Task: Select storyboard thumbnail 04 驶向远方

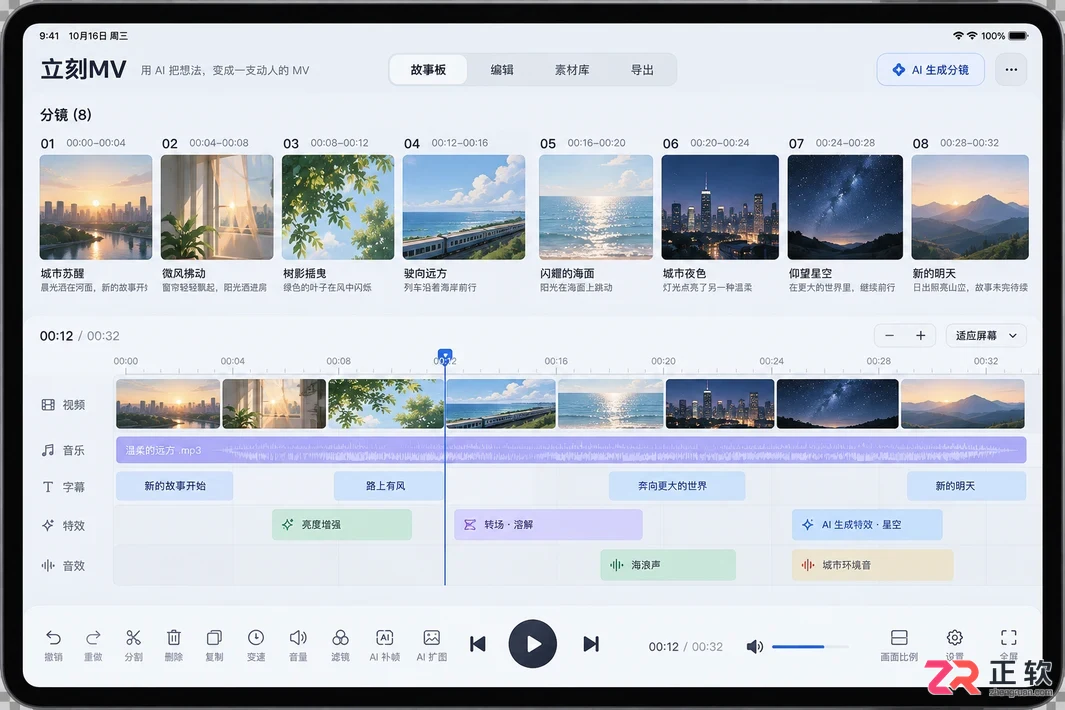Action: coord(464,207)
